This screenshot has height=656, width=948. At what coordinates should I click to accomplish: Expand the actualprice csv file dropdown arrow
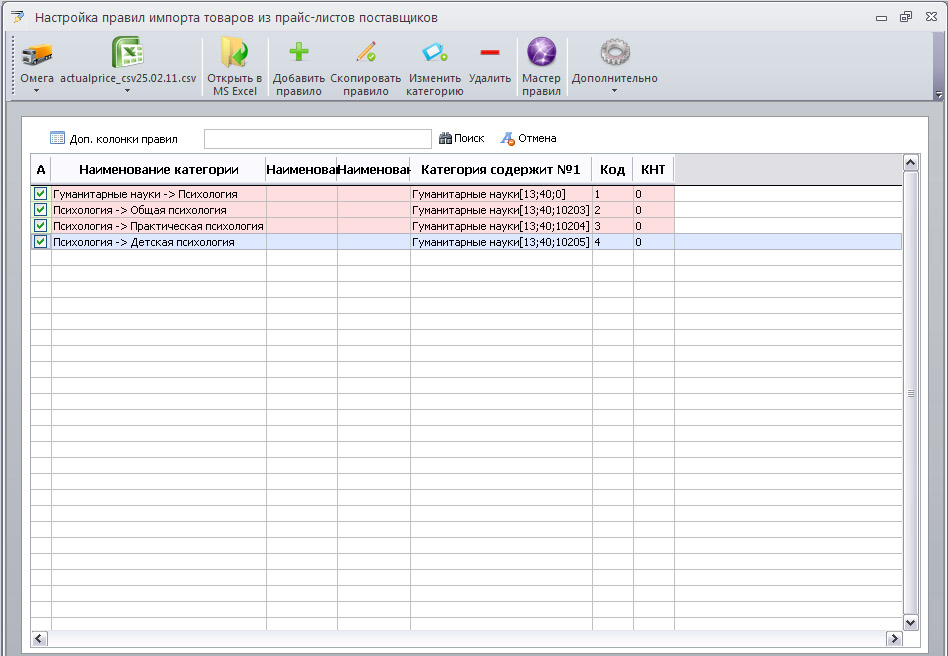click(x=128, y=91)
